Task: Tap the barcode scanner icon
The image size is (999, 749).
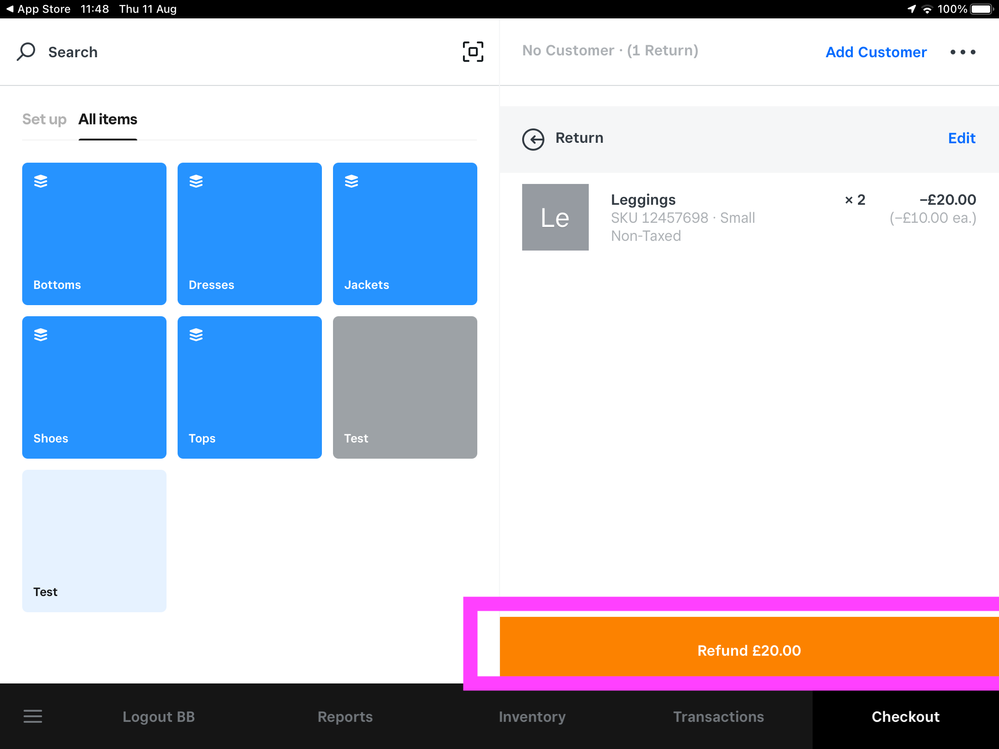Action: 473,52
